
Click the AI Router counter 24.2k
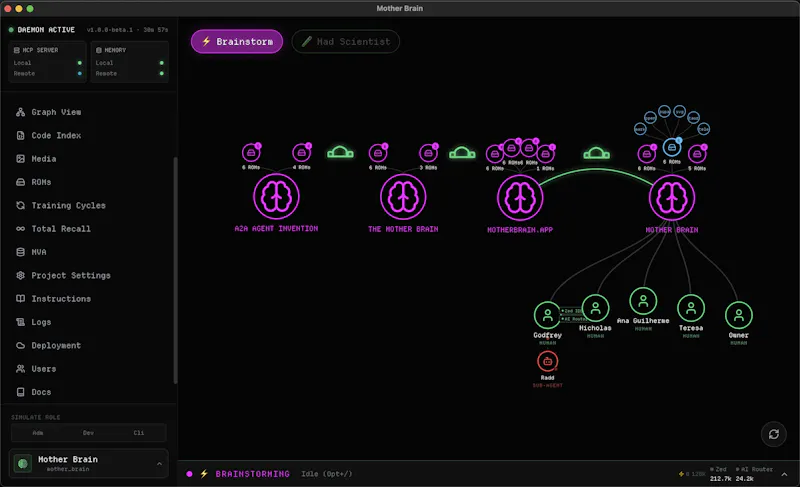pyautogui.click(x=744, y=478)
